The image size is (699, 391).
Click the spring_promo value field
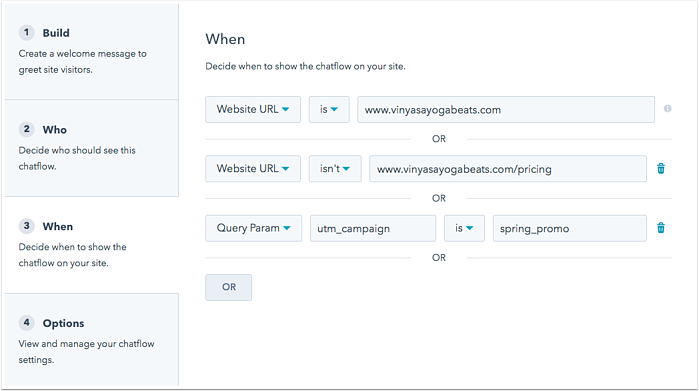pos(570,228)
